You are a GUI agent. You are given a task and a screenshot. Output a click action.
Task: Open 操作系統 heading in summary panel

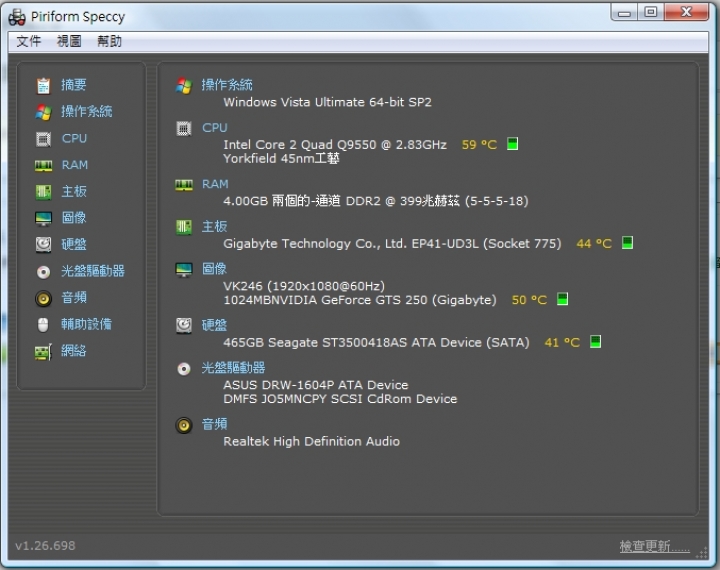point(227,85)
